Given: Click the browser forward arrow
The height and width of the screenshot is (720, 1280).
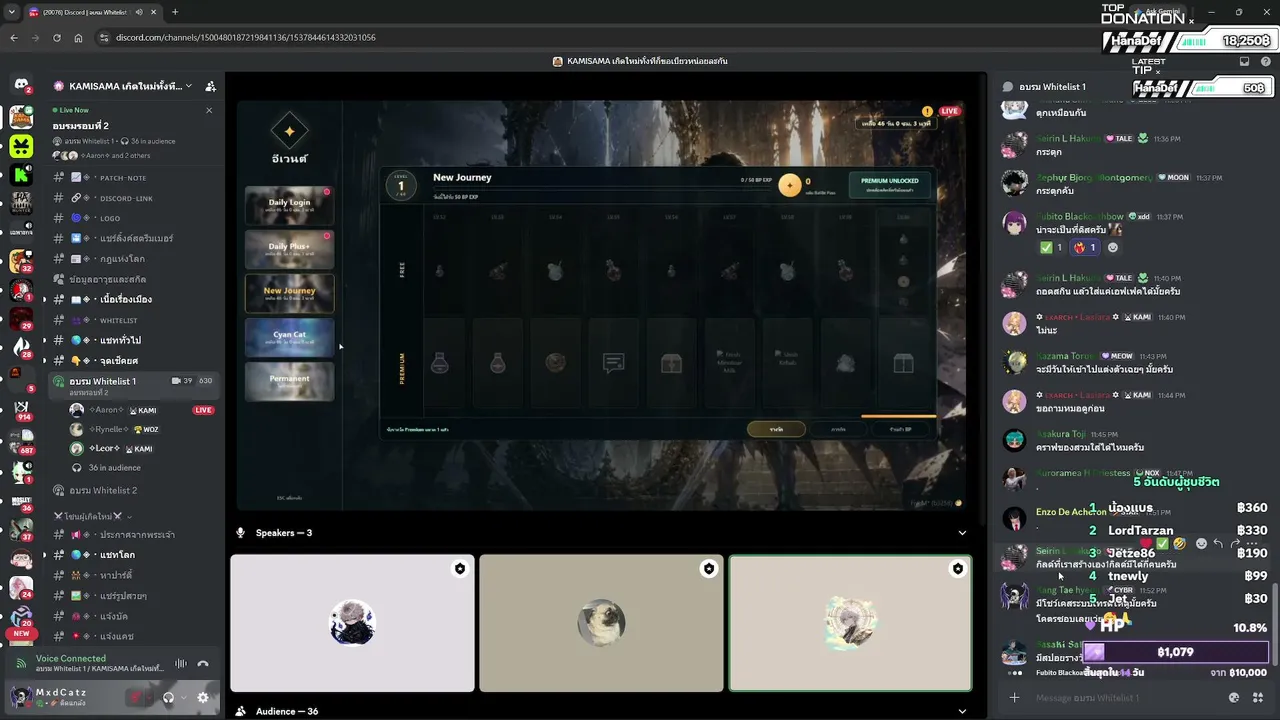Looking at the screenshot, I should 36,38.
